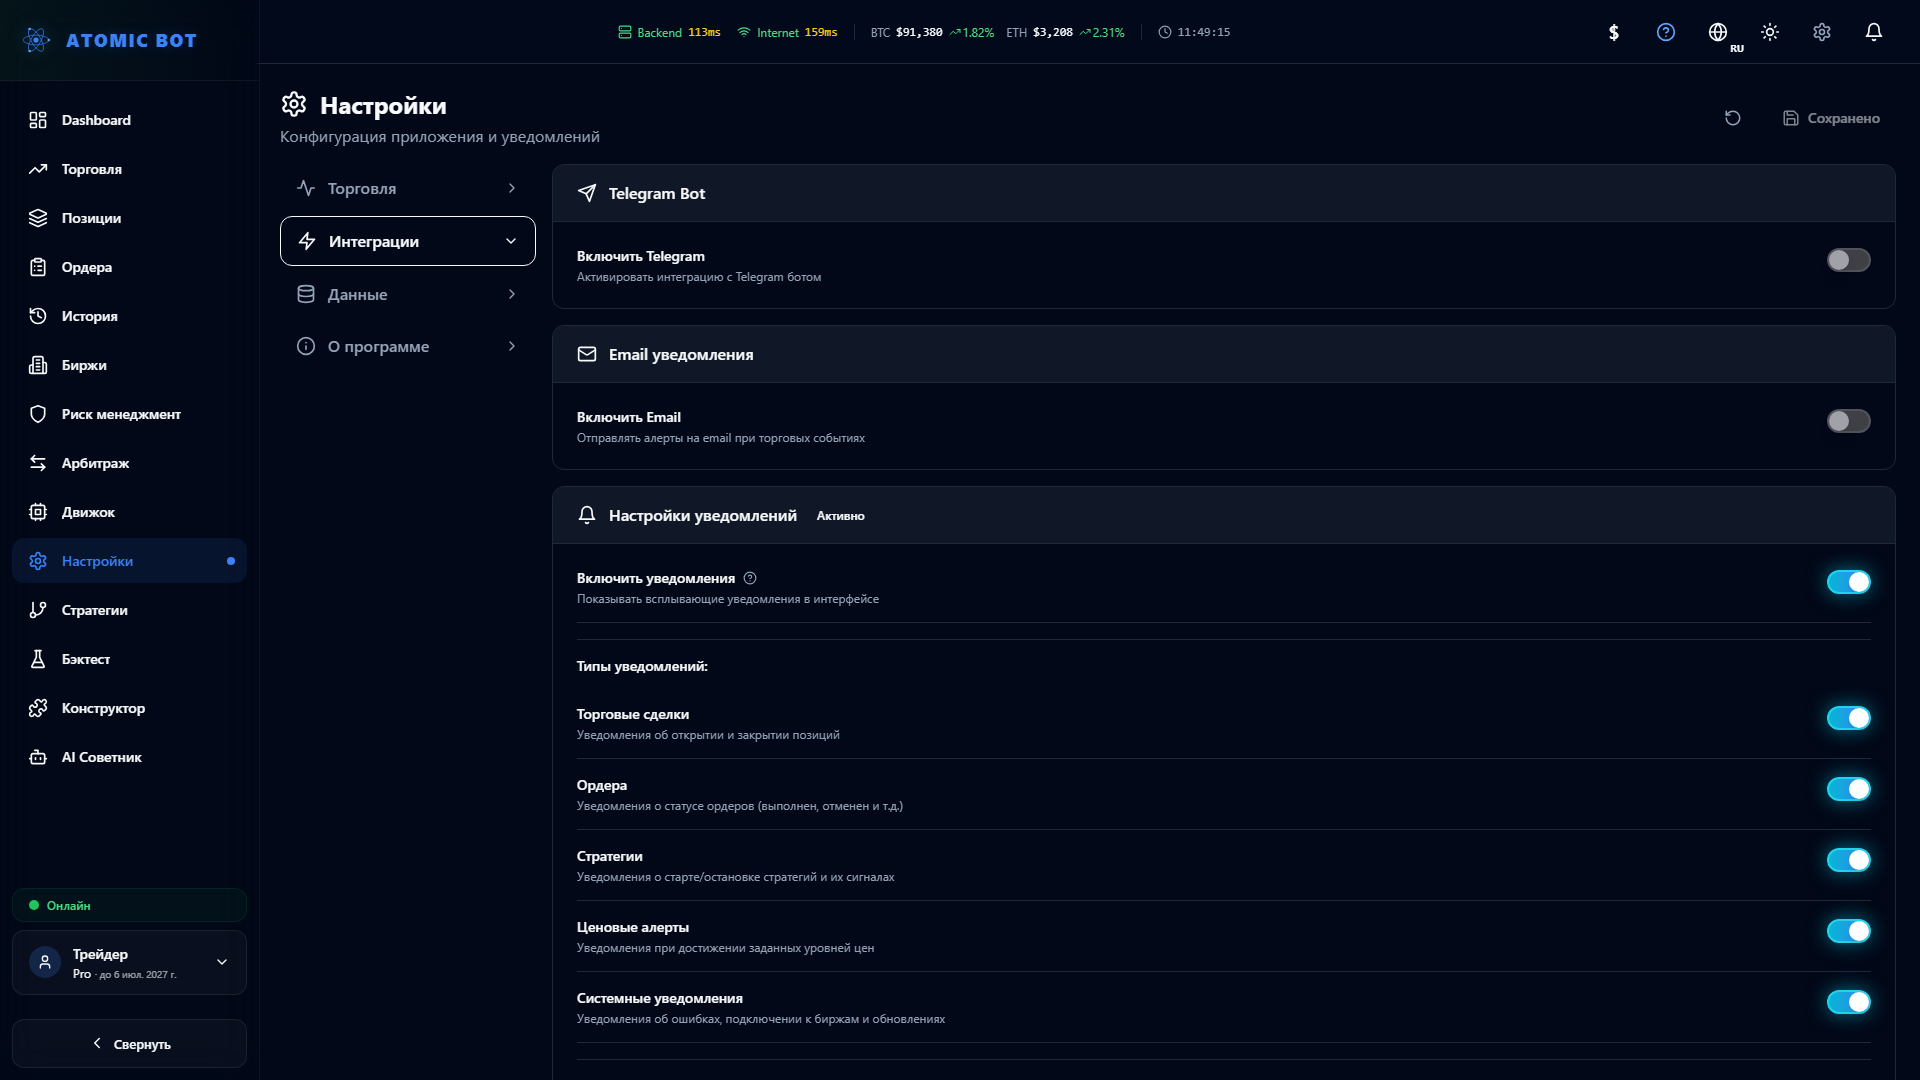Viewport: 1920px width, 1080px height.
Task: Click Internet 159ms latency indicator
Action: [x=788, y=32]
